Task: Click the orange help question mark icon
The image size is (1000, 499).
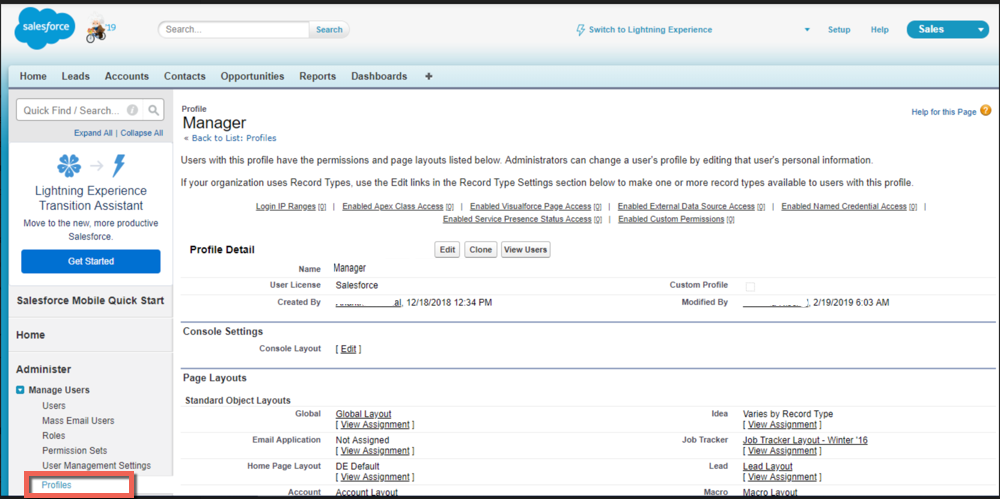Action: click(x=986, y=111)
